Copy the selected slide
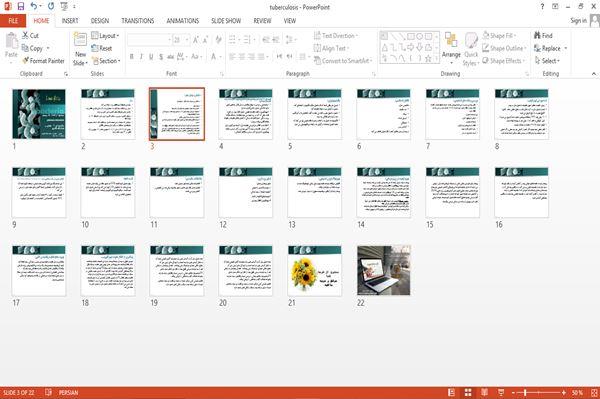 click(x=33, y=48)
